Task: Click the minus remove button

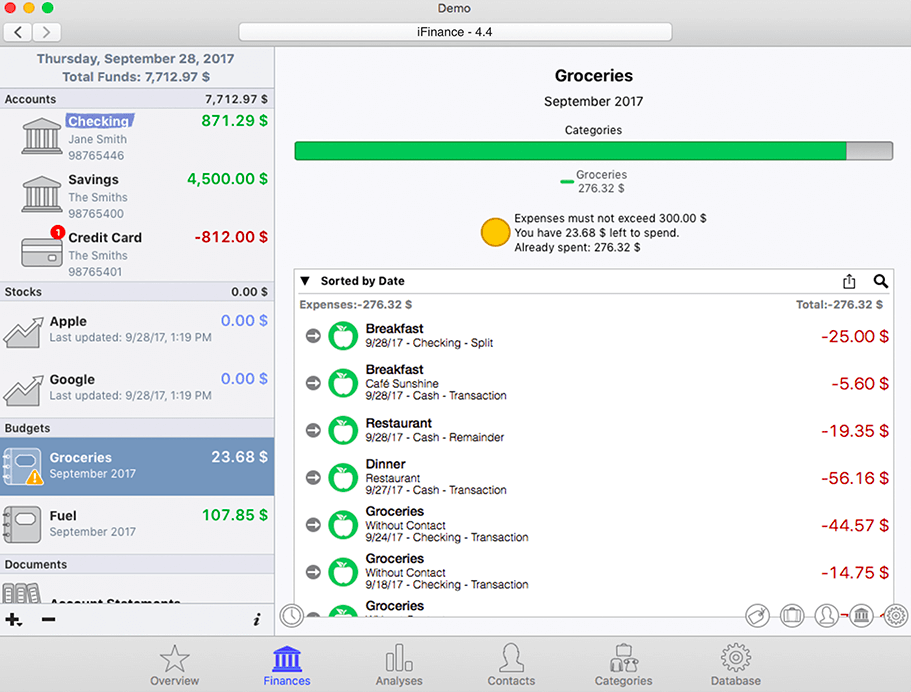Action: coord(48,620)
